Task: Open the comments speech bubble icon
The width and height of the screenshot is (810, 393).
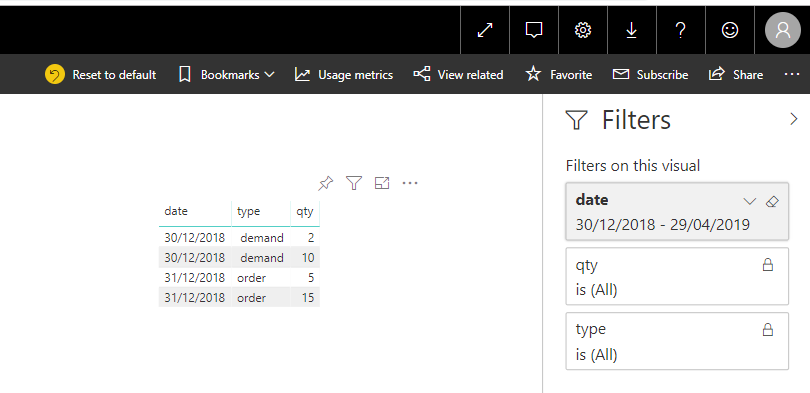Action: coord(534,30)
